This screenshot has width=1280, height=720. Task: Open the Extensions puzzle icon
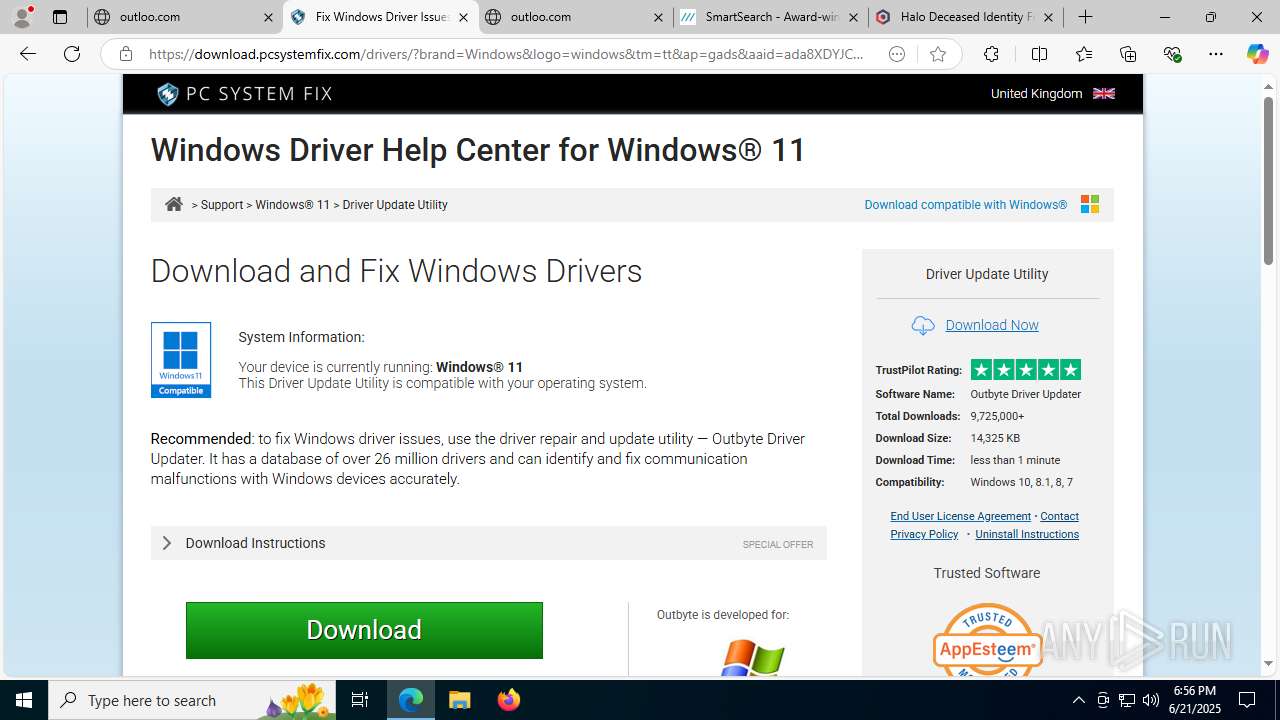pos(991,54)
